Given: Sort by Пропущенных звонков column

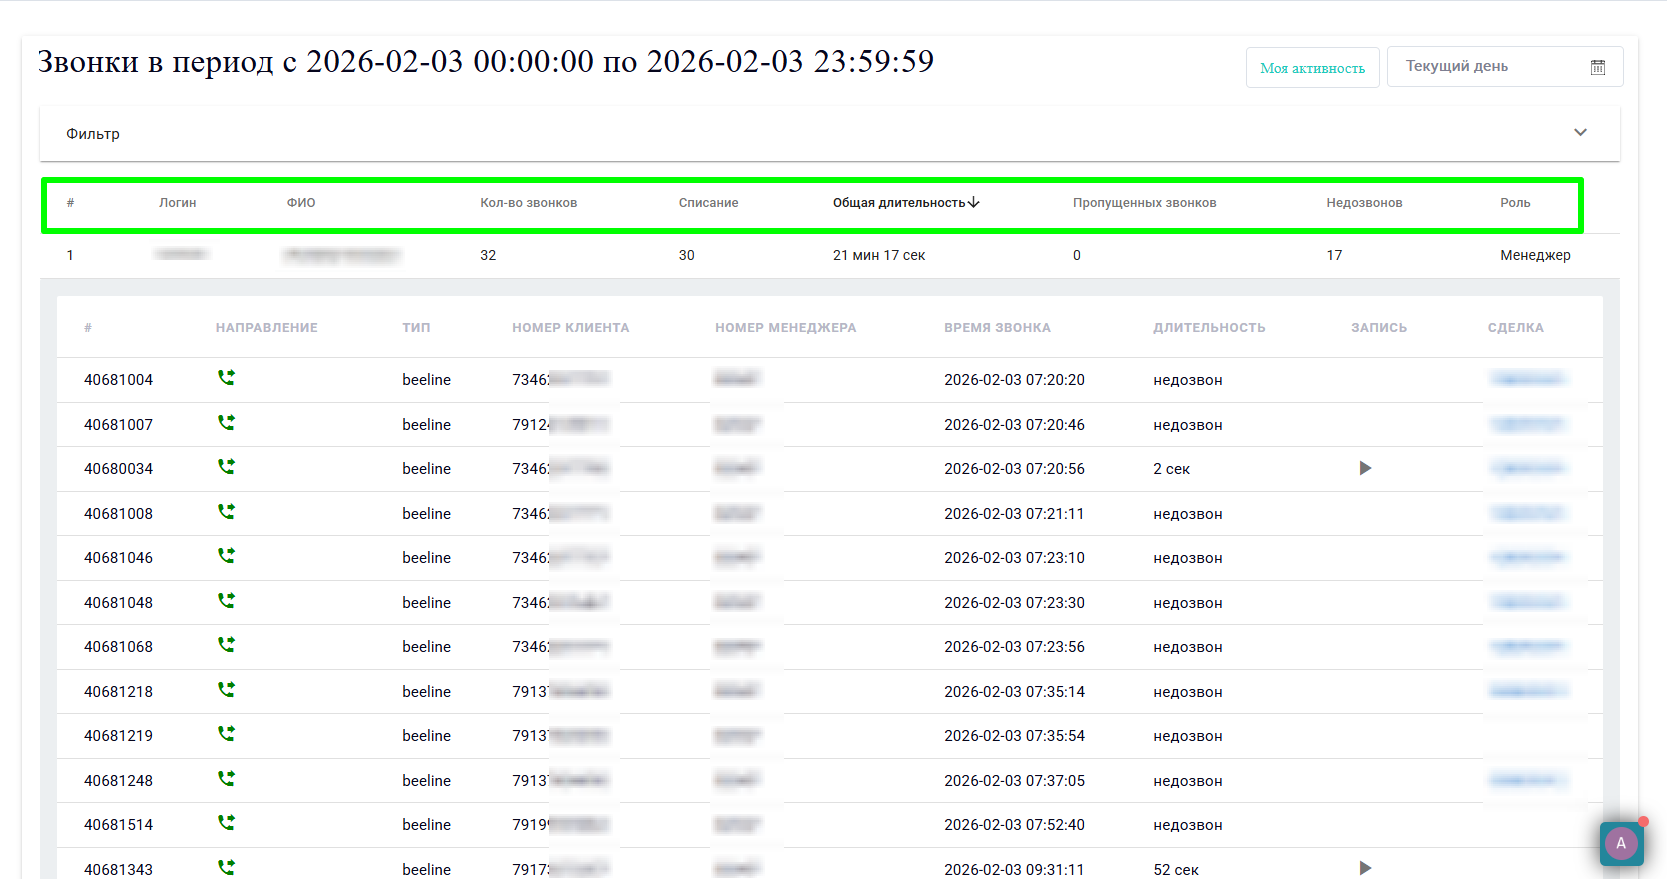Looking at the screenshot, I should 1145,203.
